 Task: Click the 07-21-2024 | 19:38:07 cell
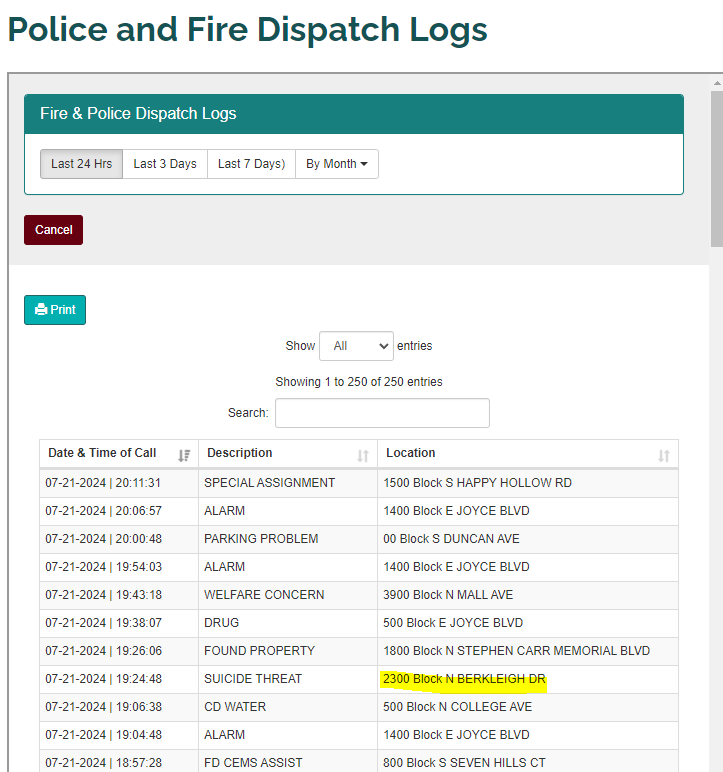[119, 623]
